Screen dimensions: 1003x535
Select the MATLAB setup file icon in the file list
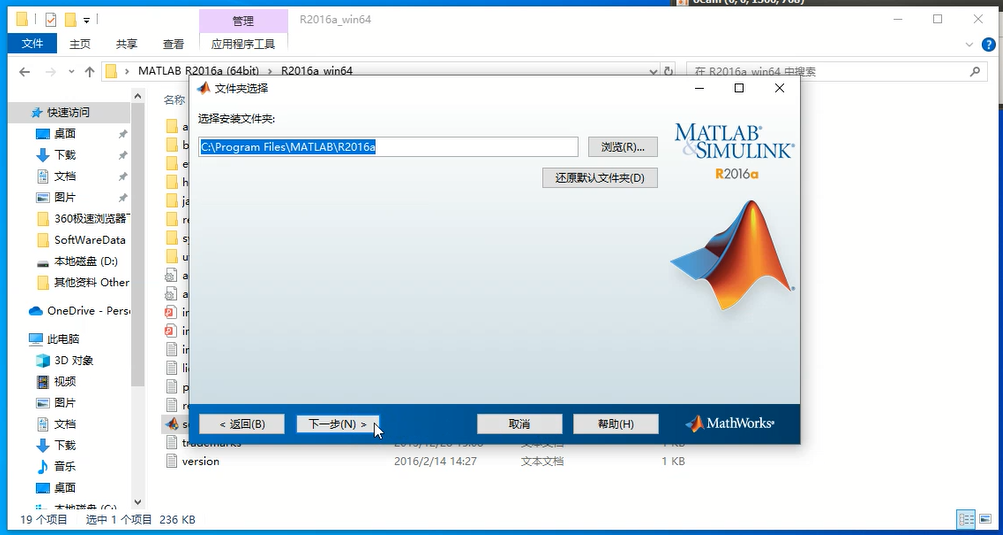(x=171, y=424)
